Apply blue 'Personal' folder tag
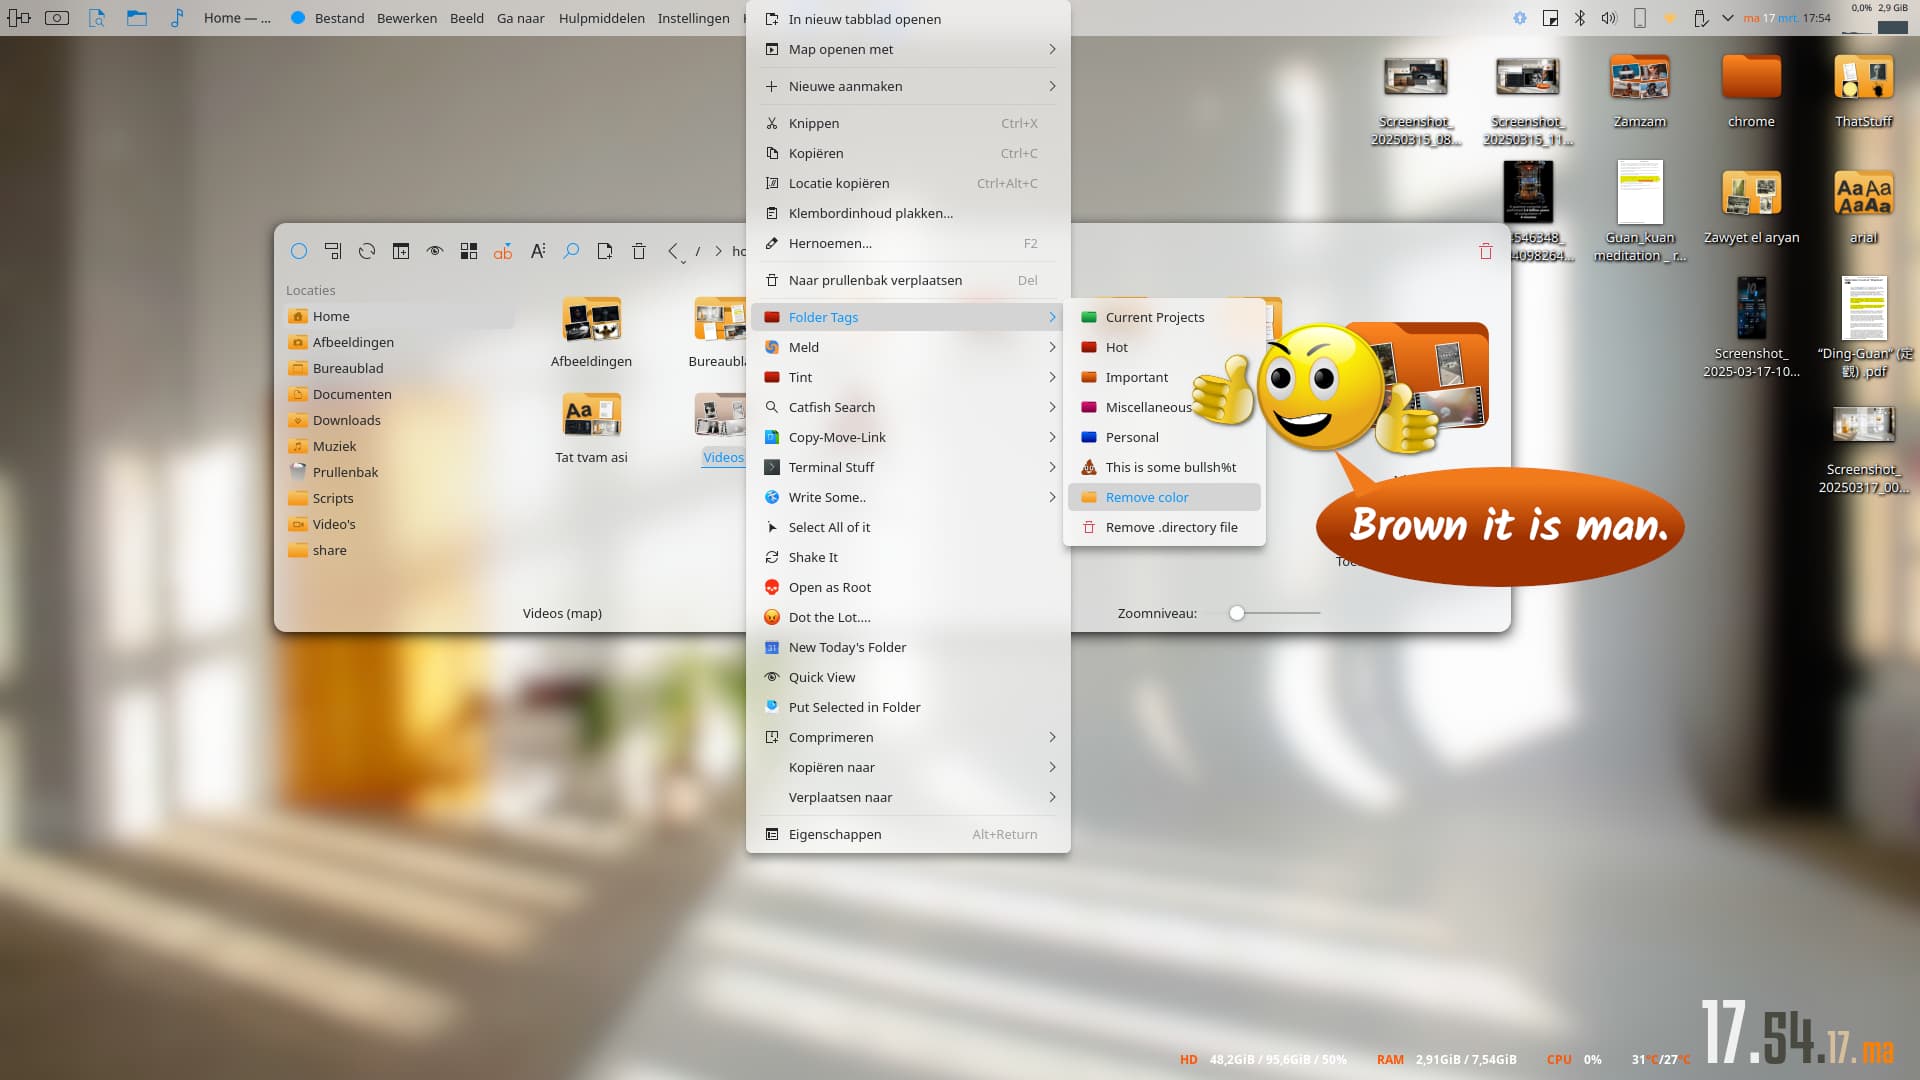The image size is (1920, 1080). 1164,437
